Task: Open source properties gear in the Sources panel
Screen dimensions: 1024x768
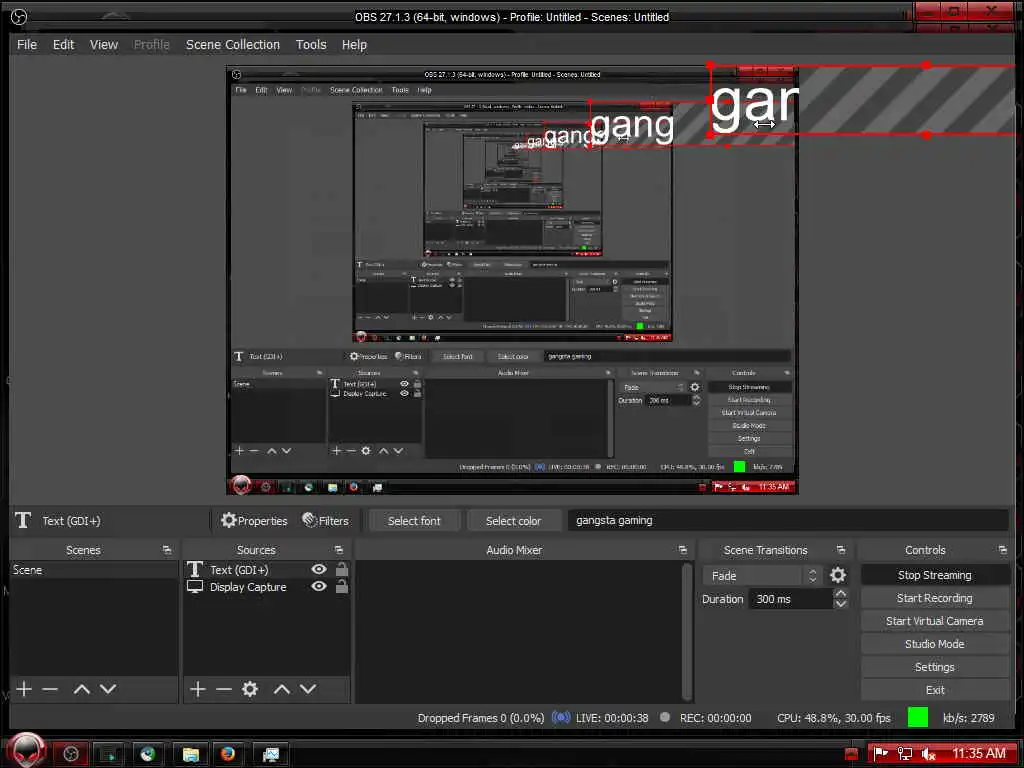Action: pos(250,688)
